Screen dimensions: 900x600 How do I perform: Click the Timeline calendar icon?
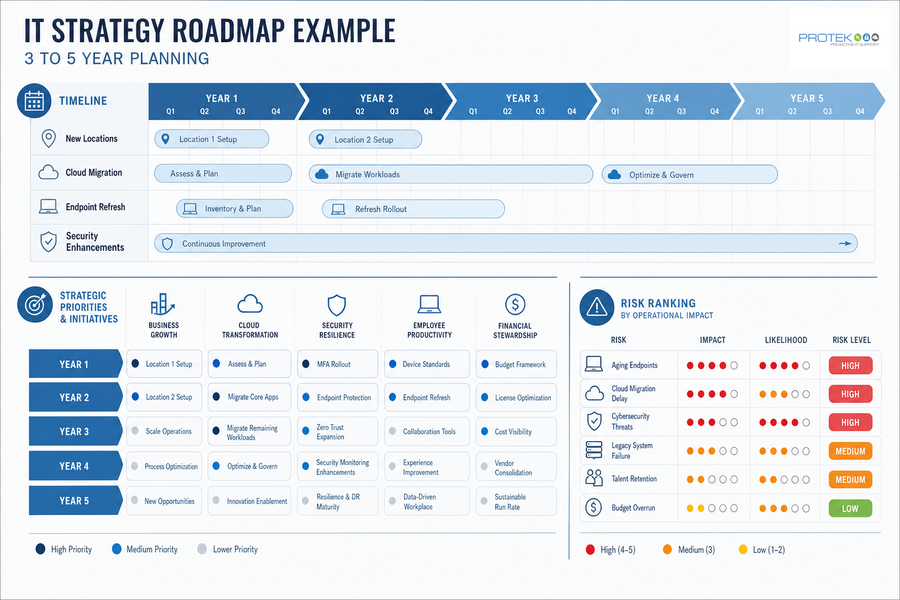pyautogui.click(x=34, y=101)
